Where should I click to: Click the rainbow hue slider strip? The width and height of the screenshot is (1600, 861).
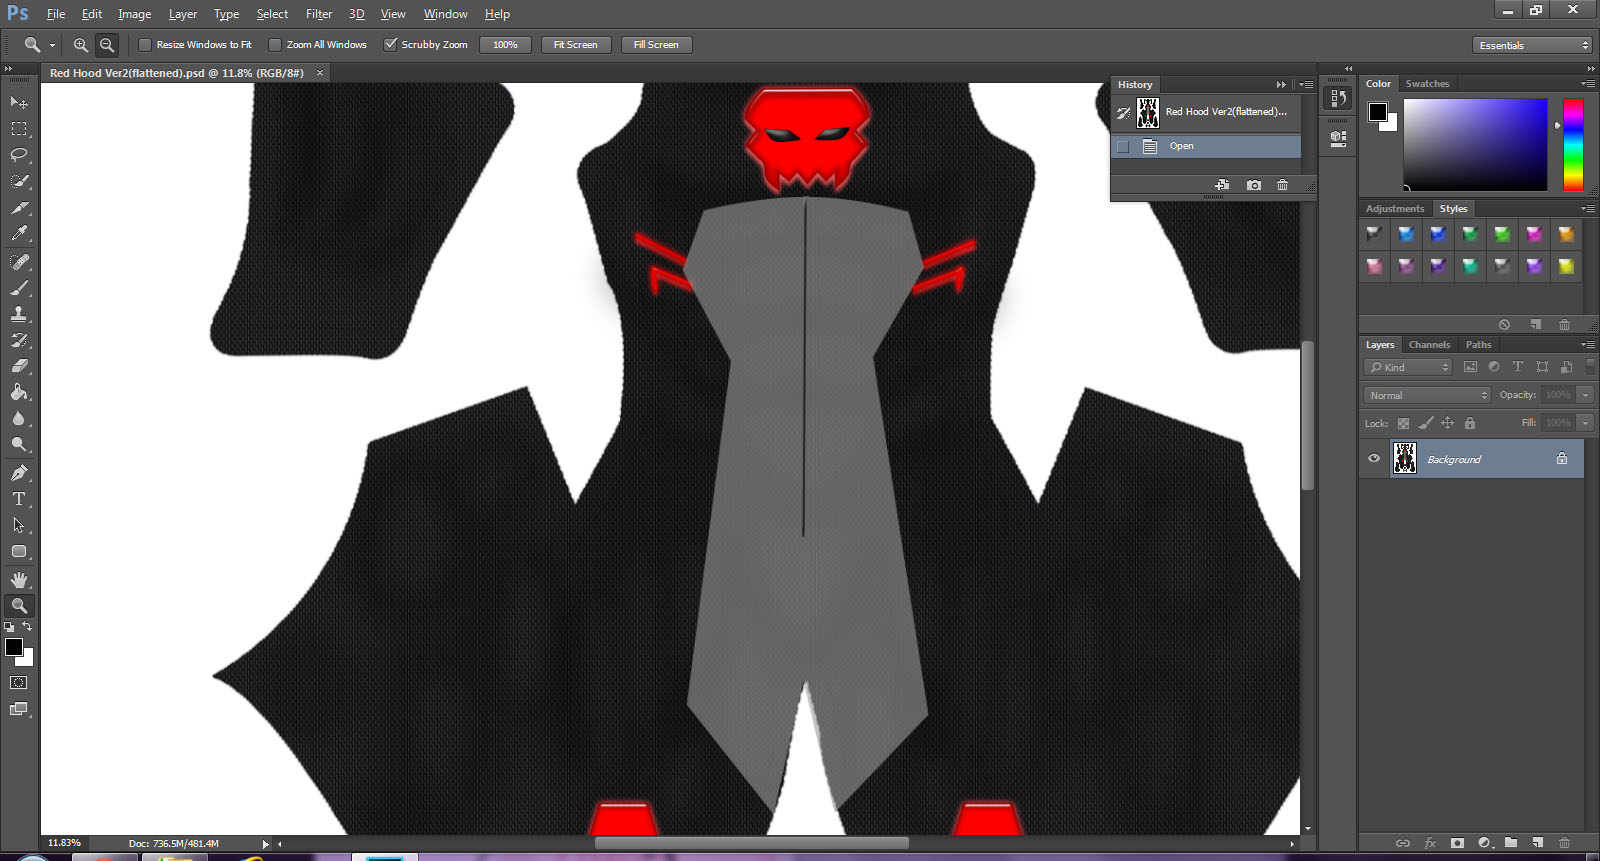1573,145
